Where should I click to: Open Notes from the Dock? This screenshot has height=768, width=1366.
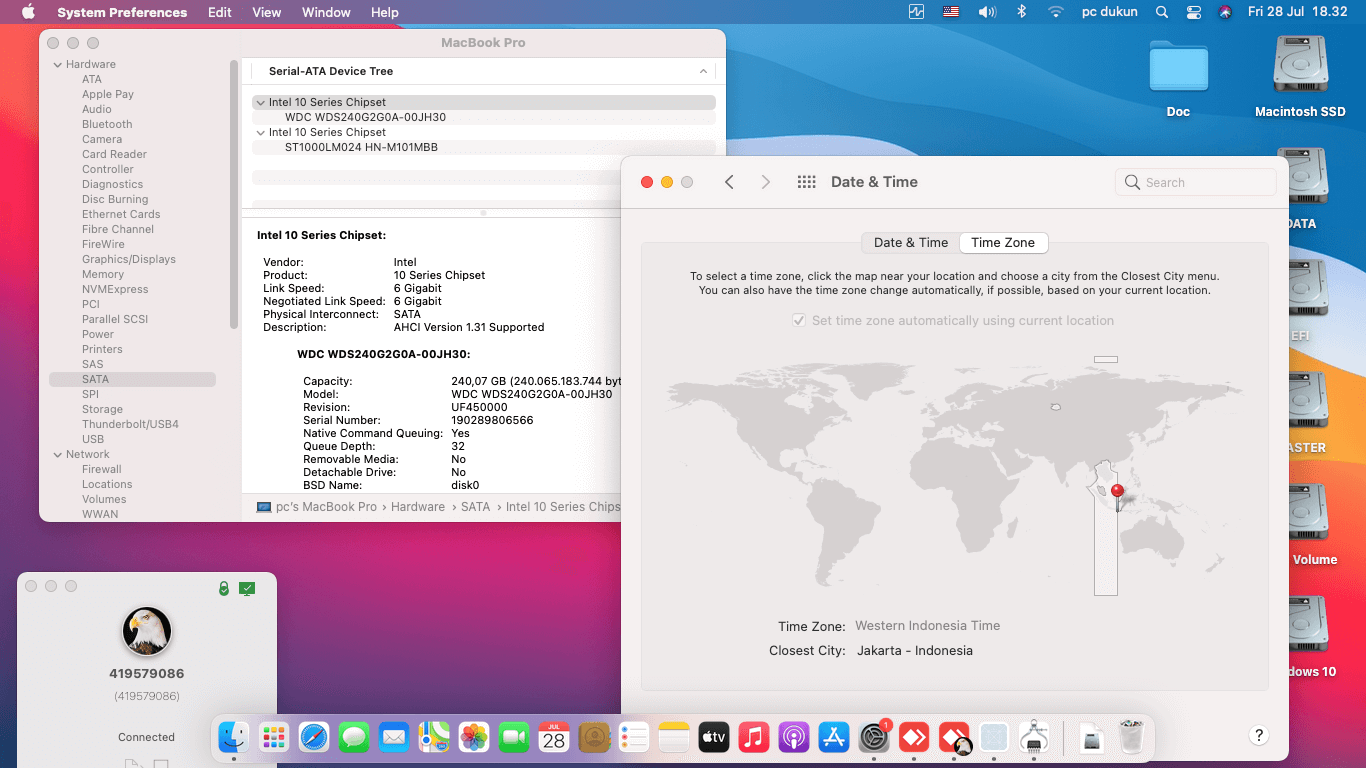674,738
